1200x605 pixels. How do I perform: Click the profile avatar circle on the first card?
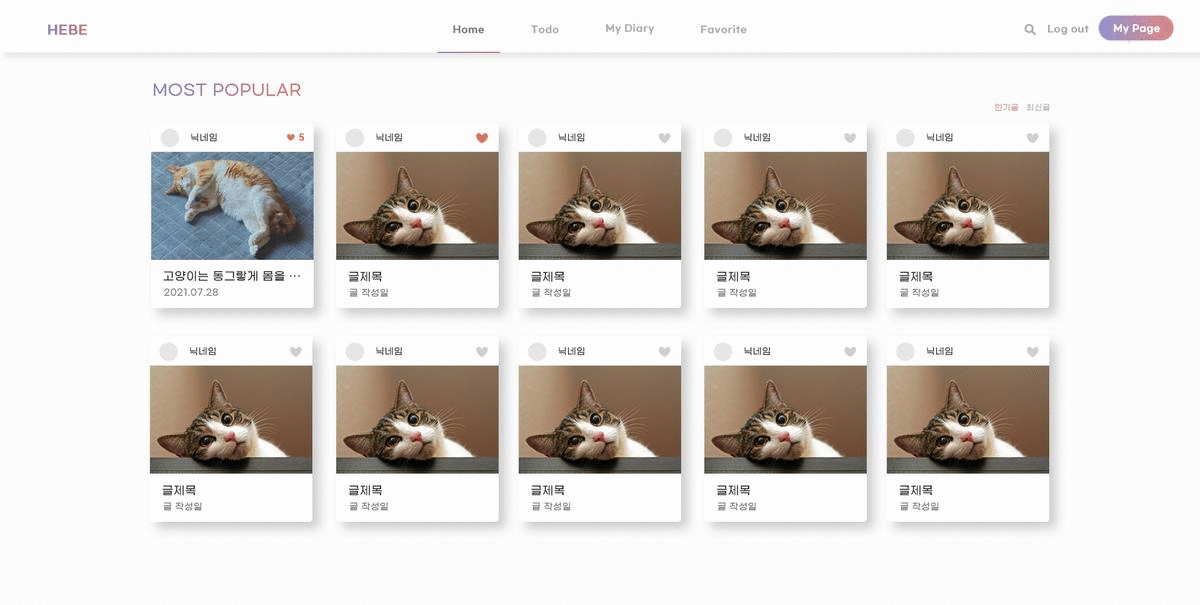pos(170,137)
